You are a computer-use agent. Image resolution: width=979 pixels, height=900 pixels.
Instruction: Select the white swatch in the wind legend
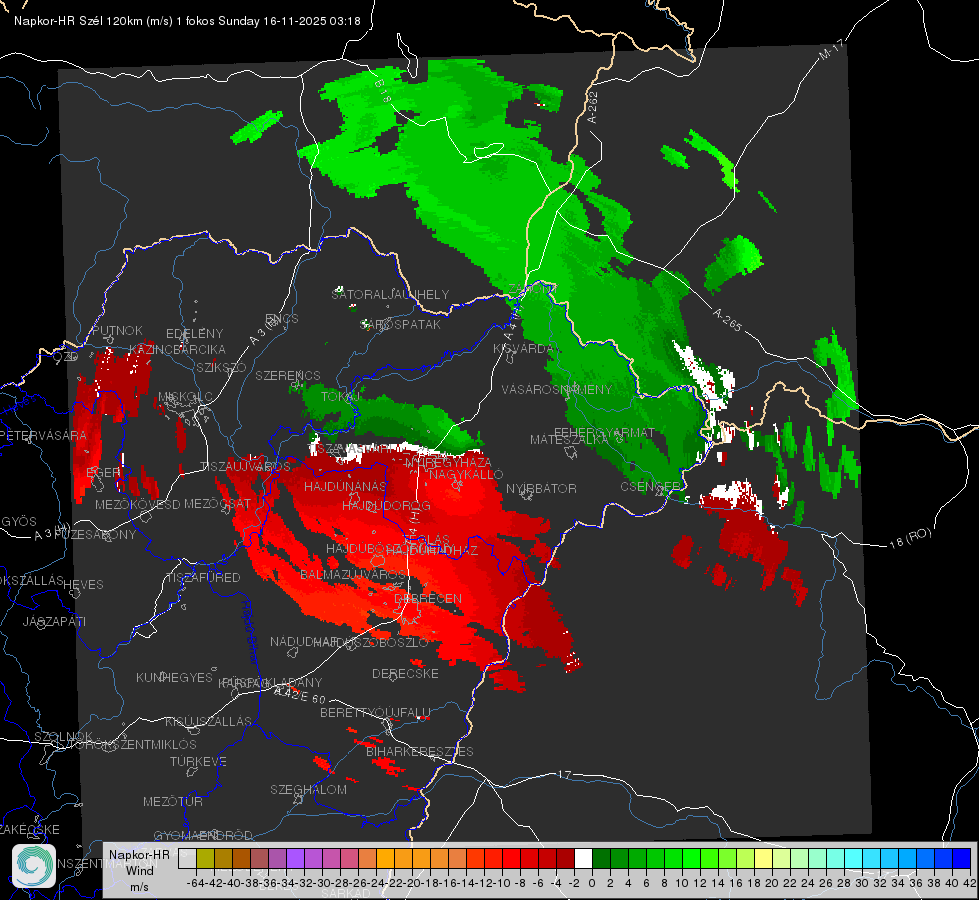click(x=583, y=858)
